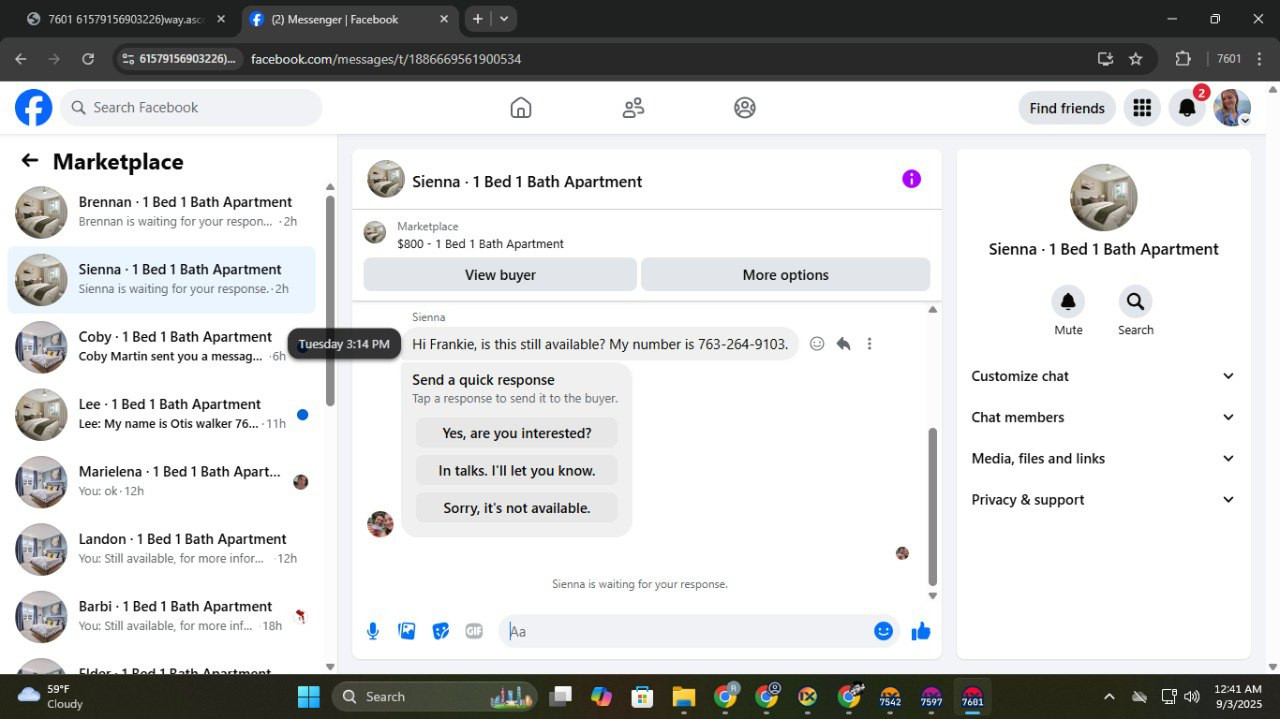Screen dimensions: 1280x719
Task: React to Sienna's message with emoji icon
Action: point(817,344)
